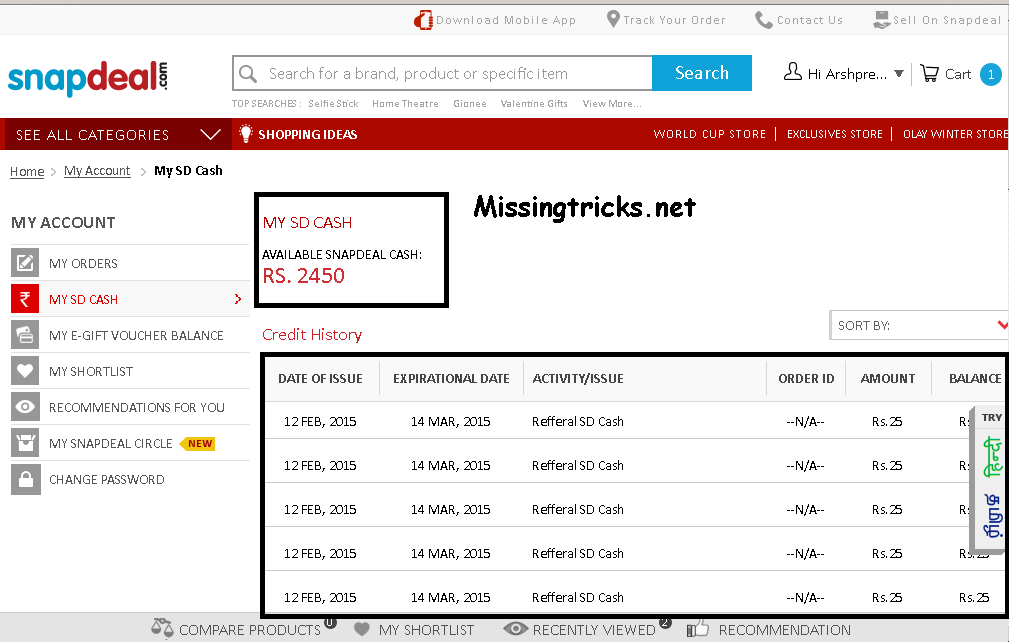Click the NEW badge on Snapdeal Circle
The image size is (1009, 642).
click(x=198, y=443)
